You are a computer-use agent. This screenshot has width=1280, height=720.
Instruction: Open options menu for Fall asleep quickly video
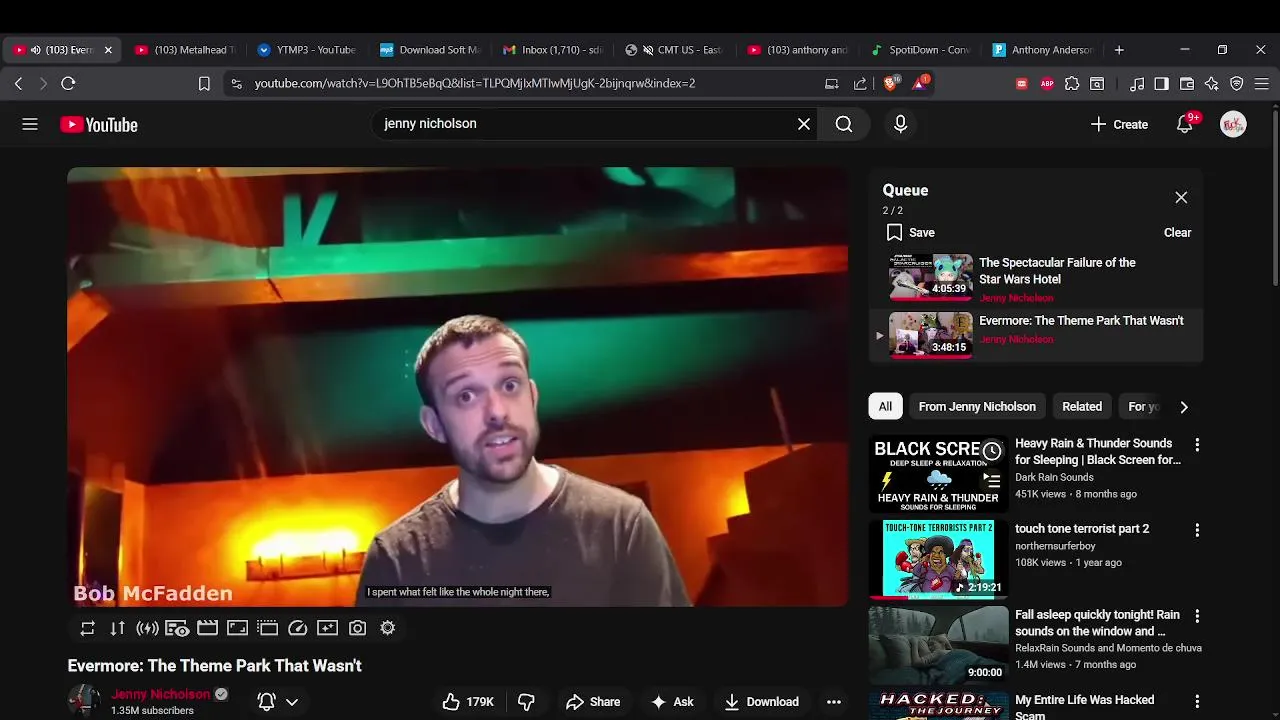[1197, 616]
